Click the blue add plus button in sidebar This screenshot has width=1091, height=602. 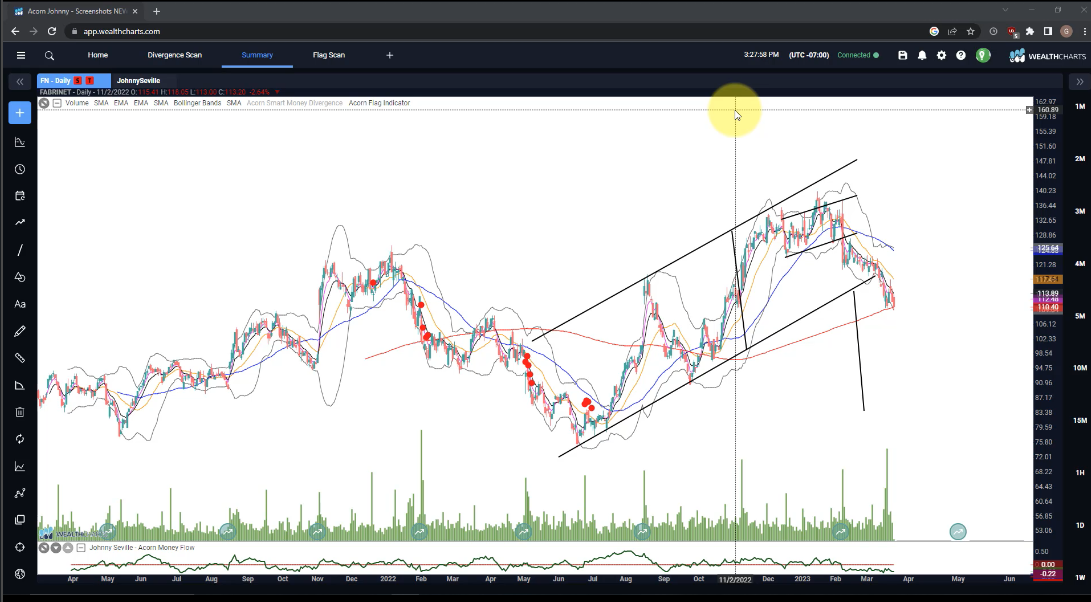tap(19, 113)
